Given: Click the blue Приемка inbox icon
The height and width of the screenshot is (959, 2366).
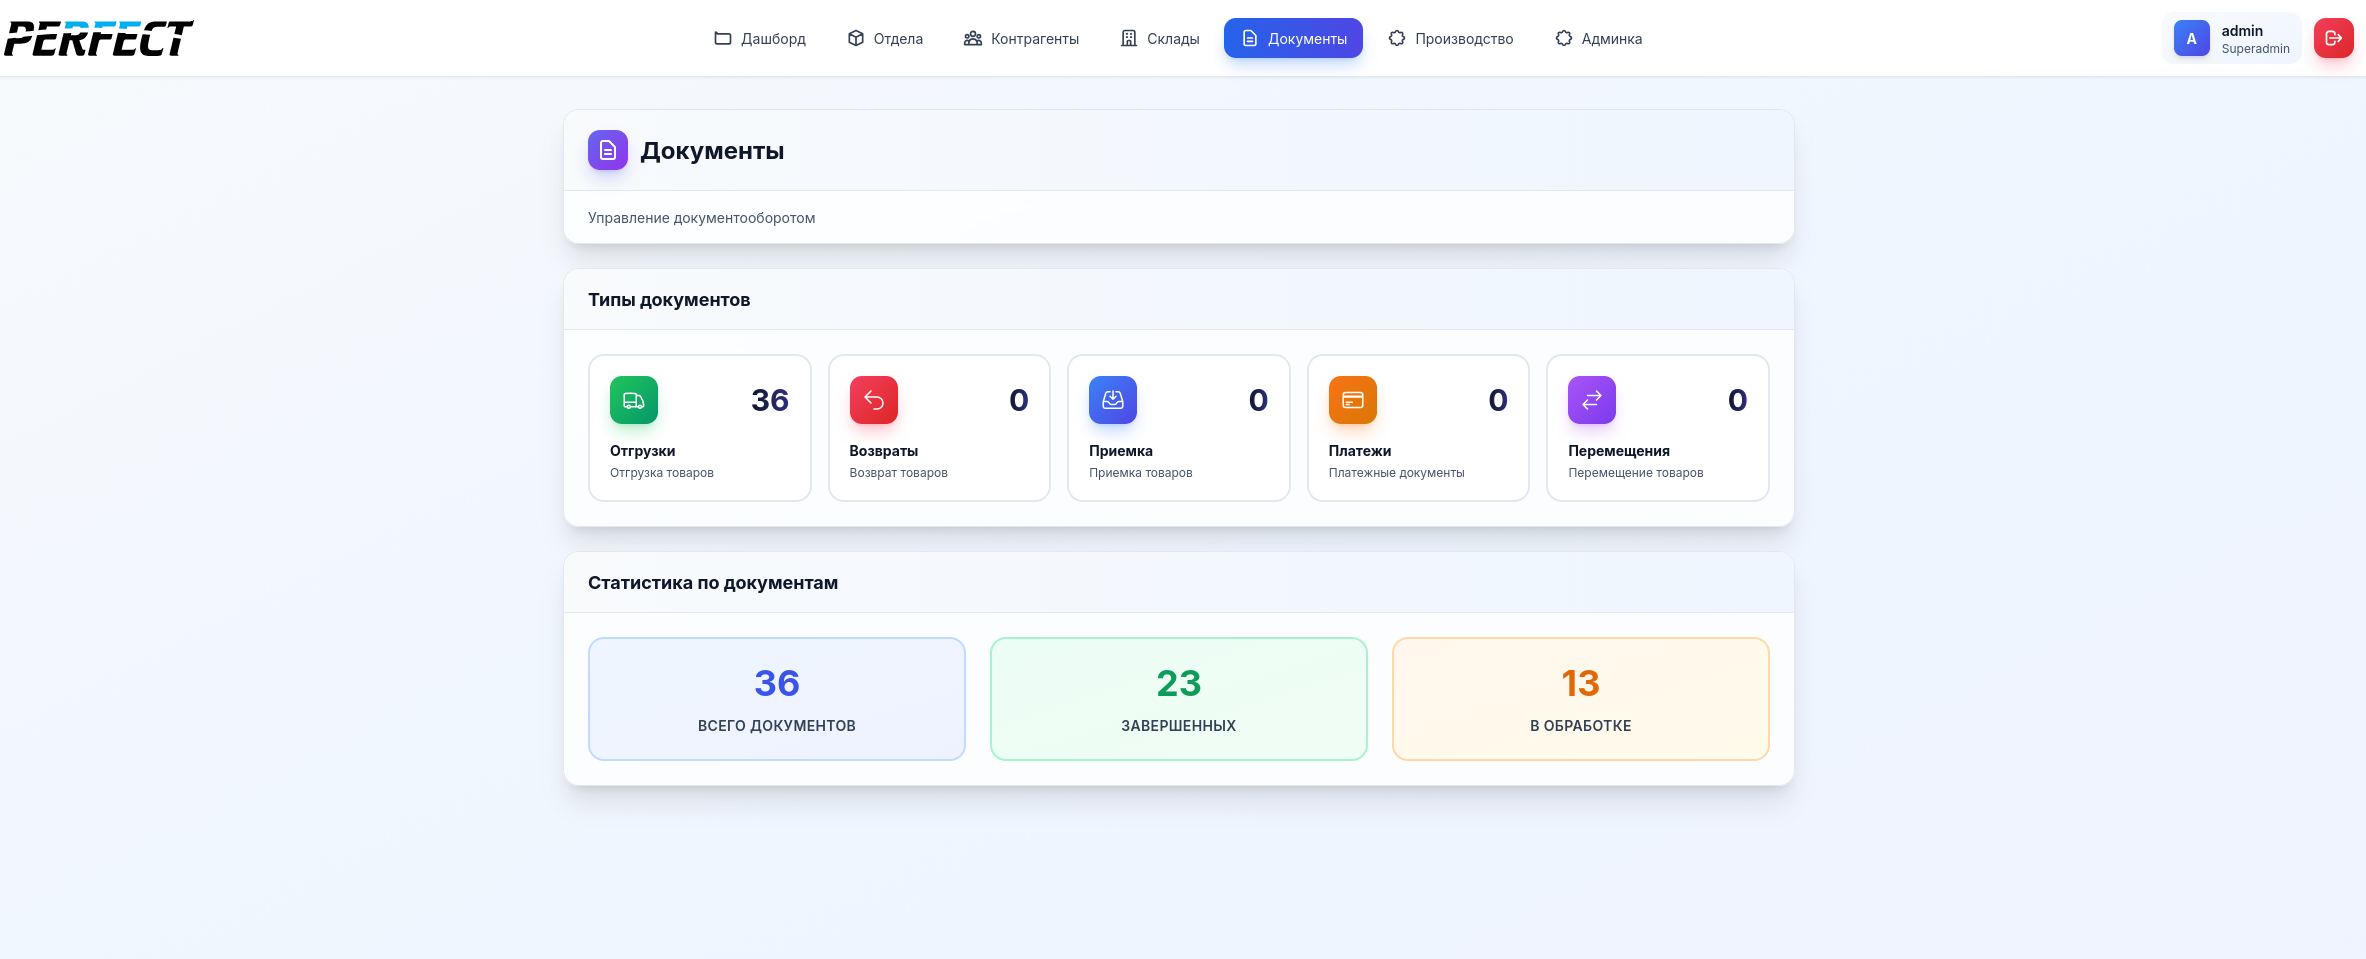Looking at the screenshot, I should click(1113, 400).
